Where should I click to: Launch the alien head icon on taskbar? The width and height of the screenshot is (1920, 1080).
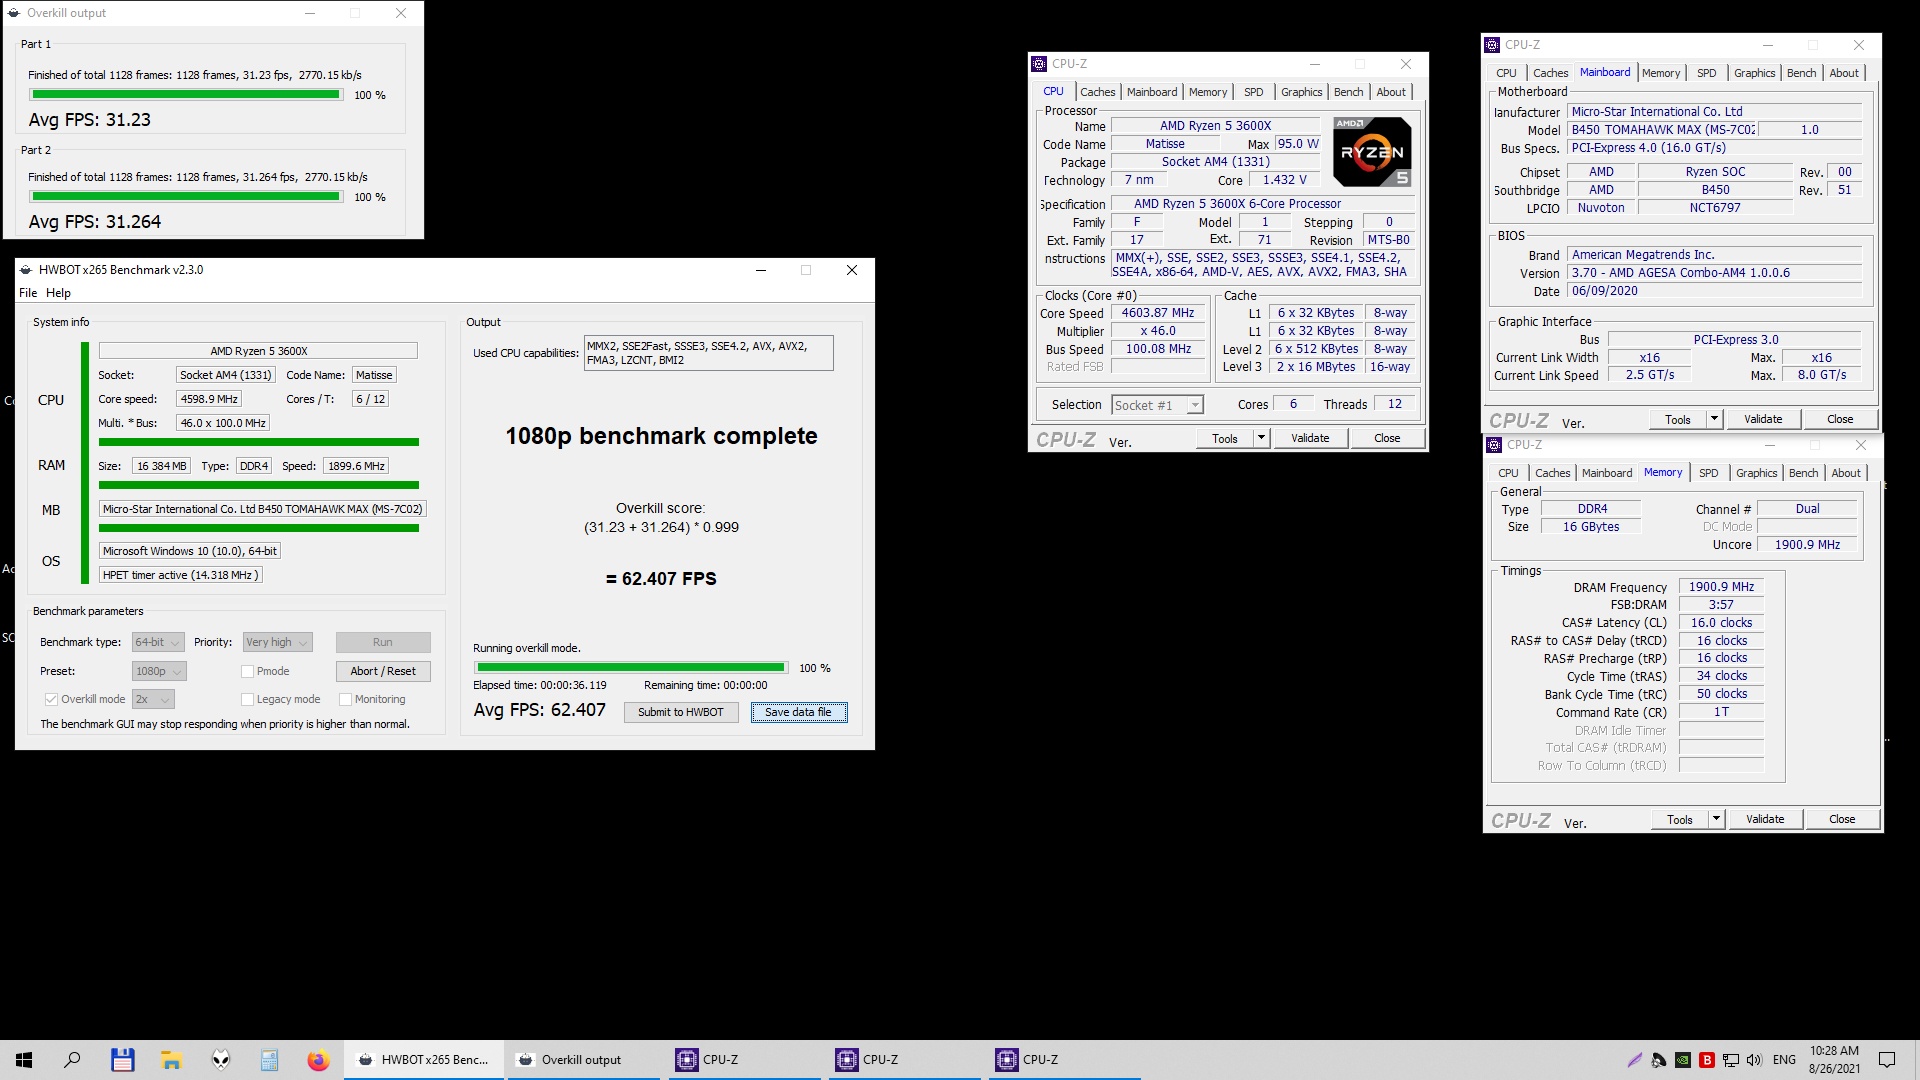tap(221, 1060)
